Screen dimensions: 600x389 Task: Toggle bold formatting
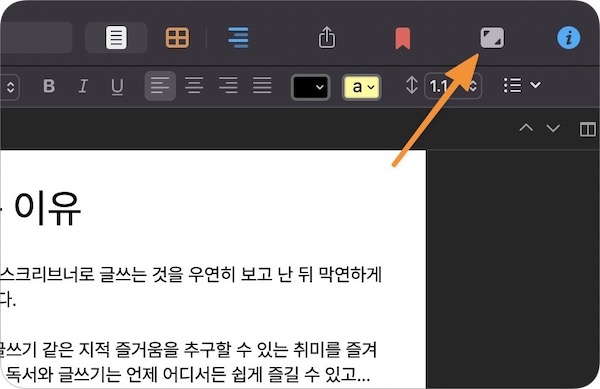tap(49, 86)
